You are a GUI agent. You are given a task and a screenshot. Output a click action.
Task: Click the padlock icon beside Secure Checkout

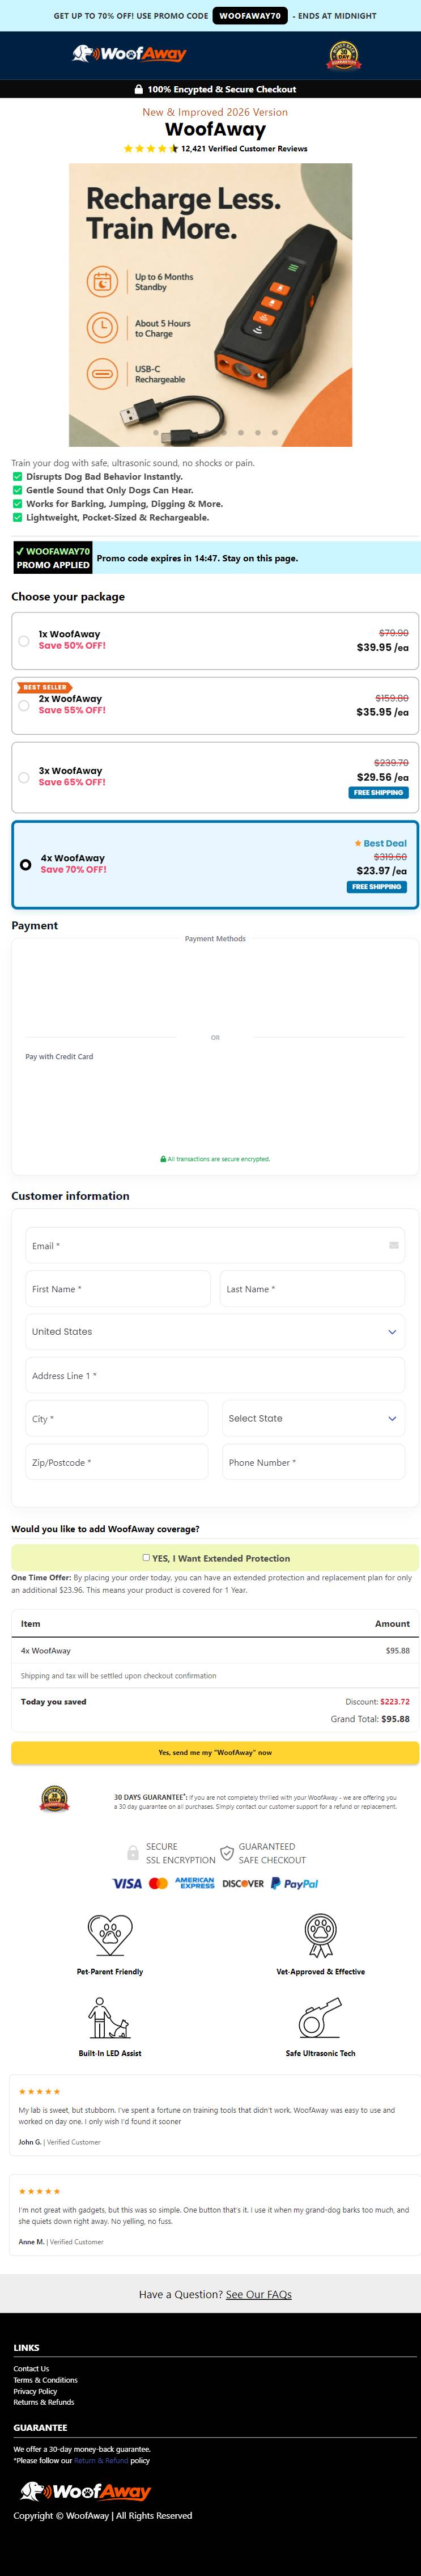pyautogui.click(x=139, y=89)
